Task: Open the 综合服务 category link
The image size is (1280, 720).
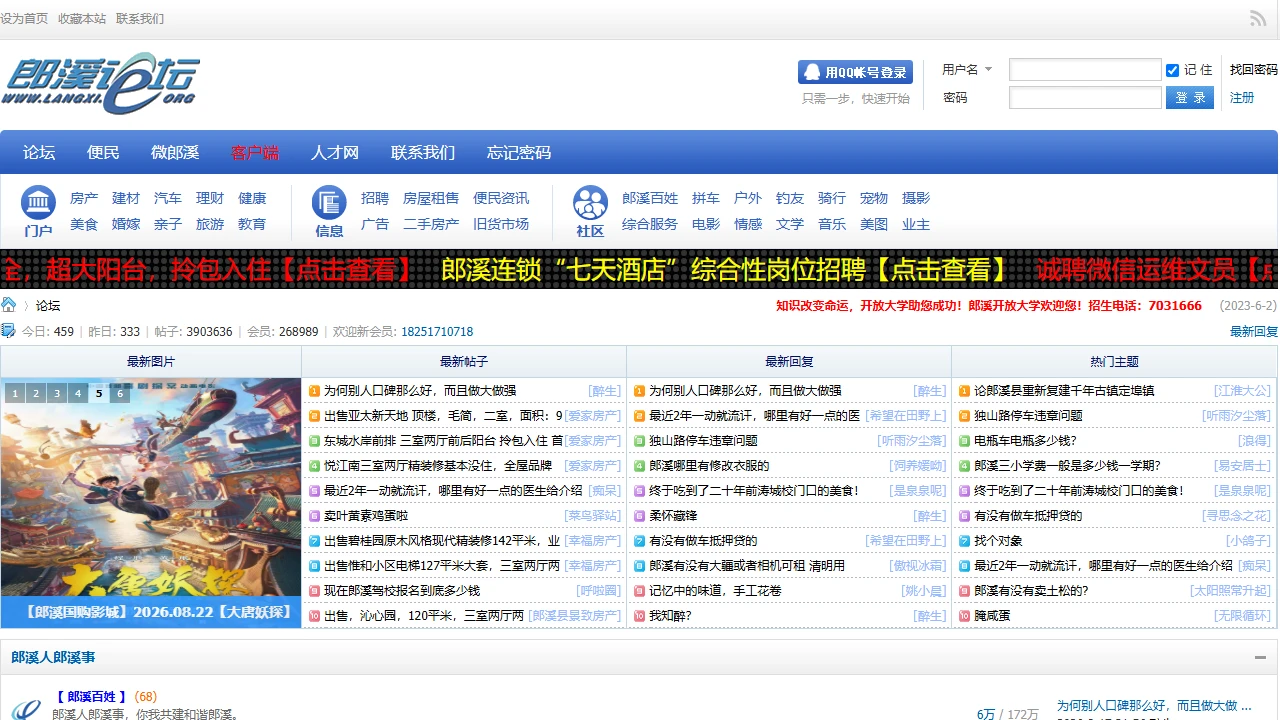Action: pyautogui.click(x=650, y=224)
